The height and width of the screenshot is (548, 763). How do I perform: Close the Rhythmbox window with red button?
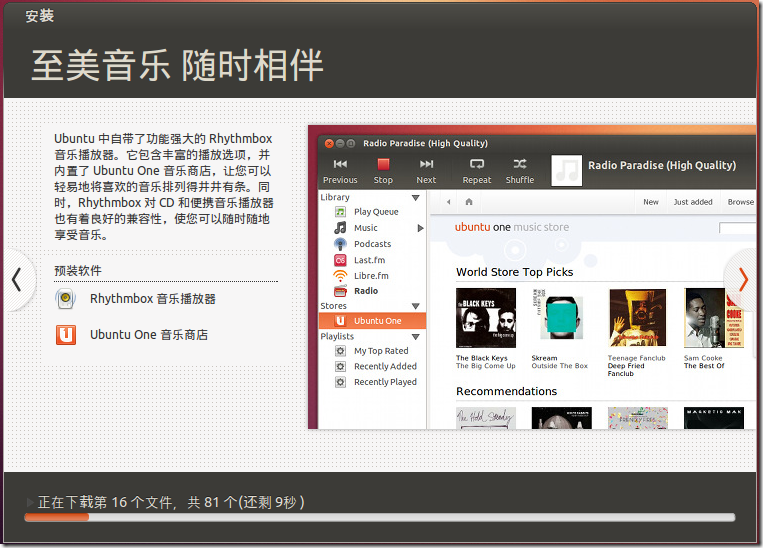pyautogui.click(x=329, y=144)
